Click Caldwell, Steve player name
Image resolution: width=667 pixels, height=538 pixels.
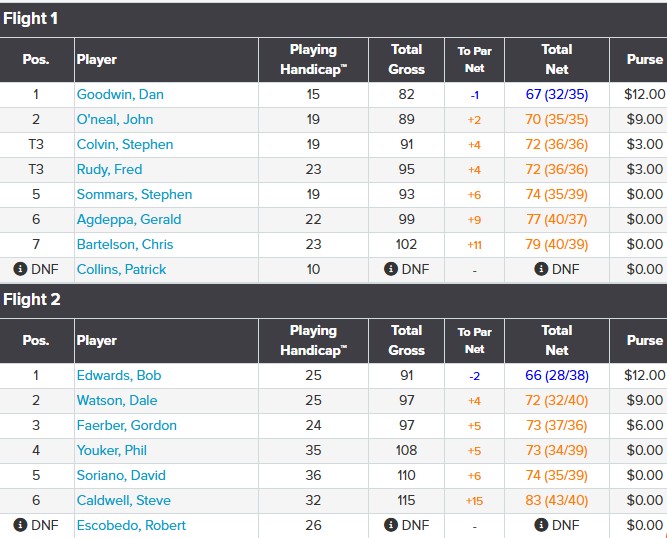coord(124,500)
